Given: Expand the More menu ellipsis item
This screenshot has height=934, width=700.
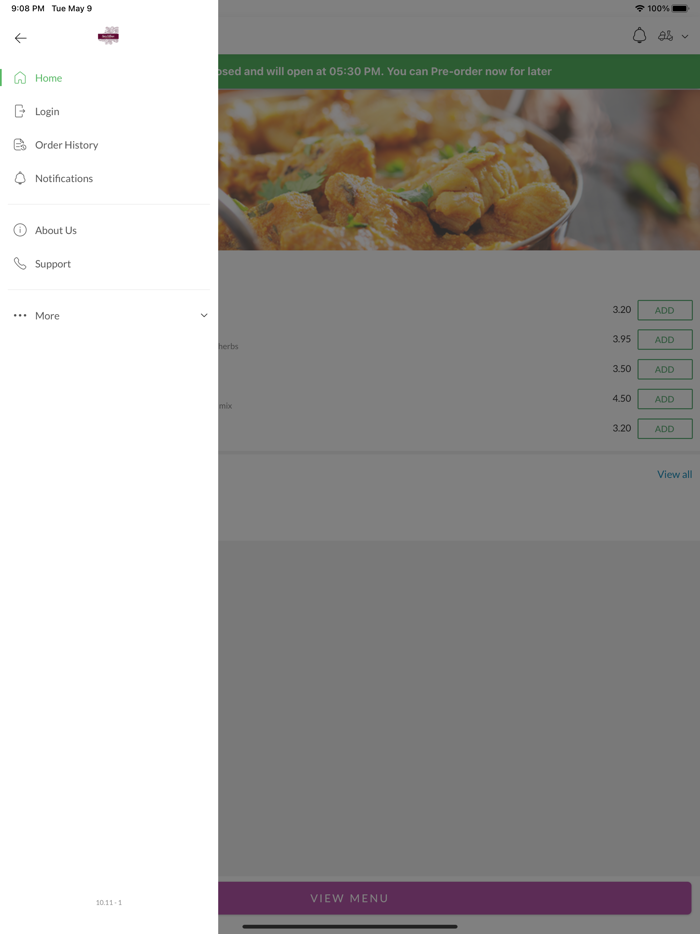Looking at the screenshot, I should [x=108, y=316].
